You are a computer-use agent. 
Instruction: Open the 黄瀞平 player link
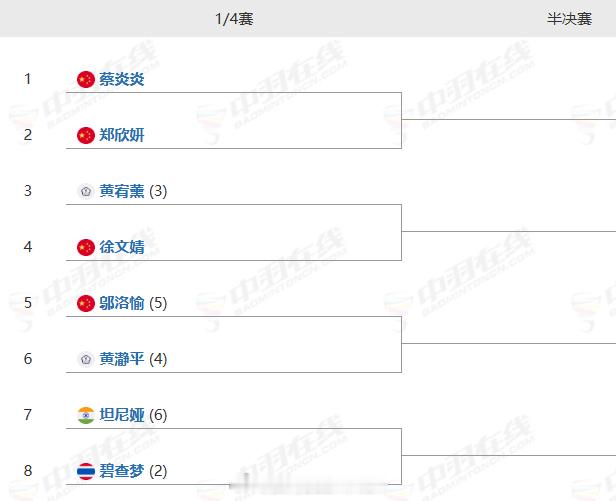(122, 359)
